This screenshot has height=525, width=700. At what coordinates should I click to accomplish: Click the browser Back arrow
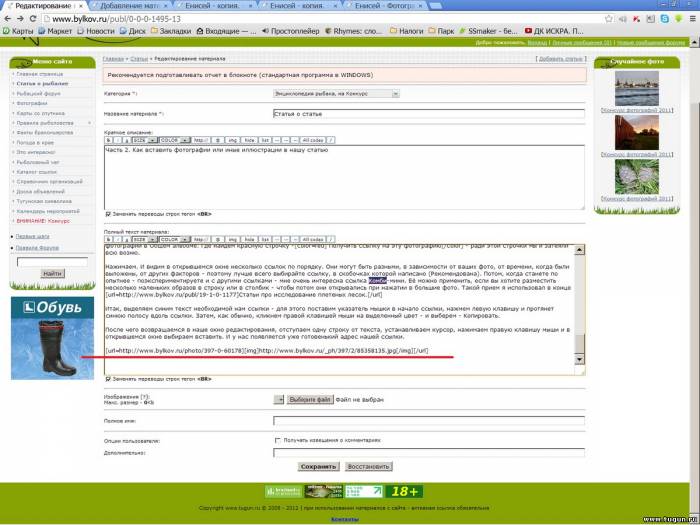coord(7,19)
